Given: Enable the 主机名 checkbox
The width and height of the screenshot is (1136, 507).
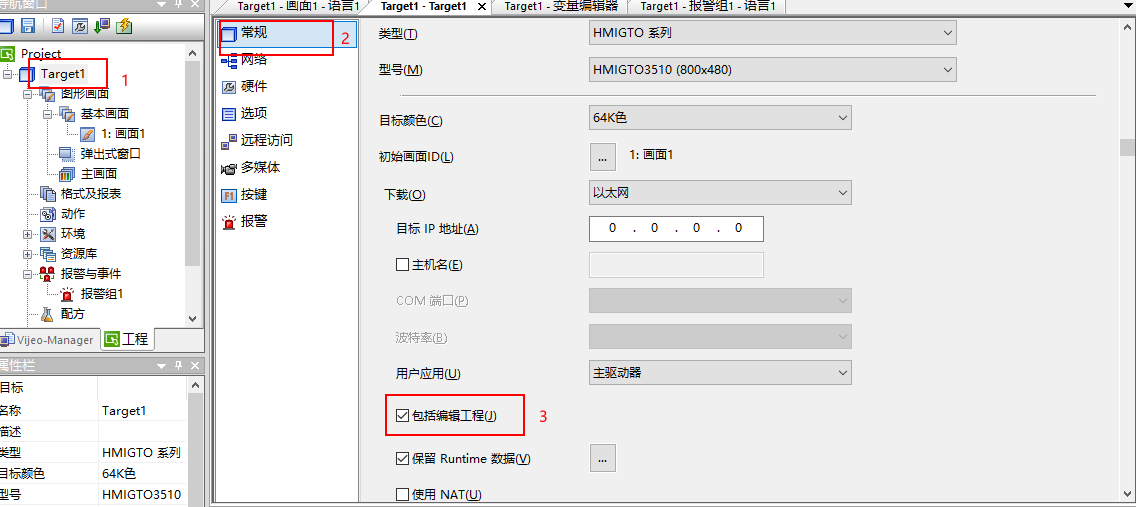Looking at the screenshot, I should pos(402,265).
